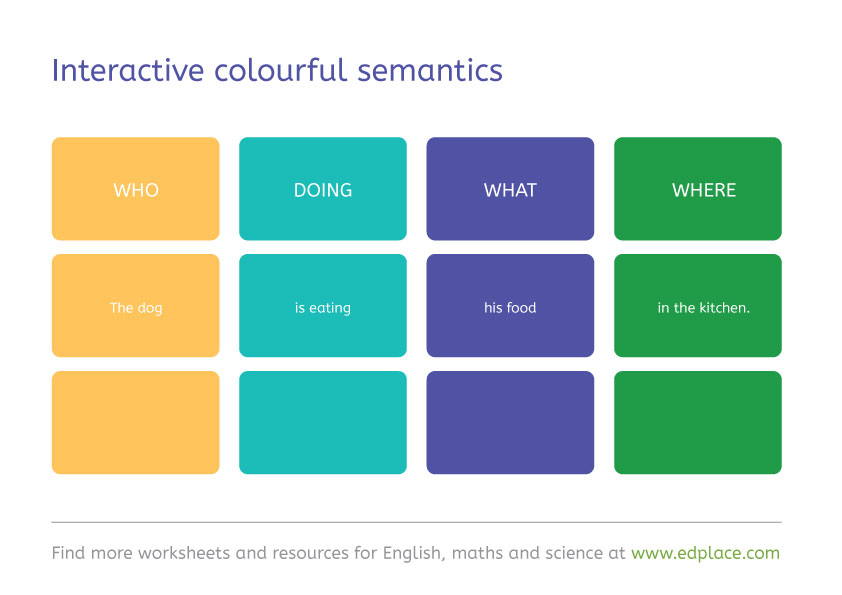Open the www.edplace.com link
Image resolution: width=842 pixels, height=595 pixels.
coord(705,553)
